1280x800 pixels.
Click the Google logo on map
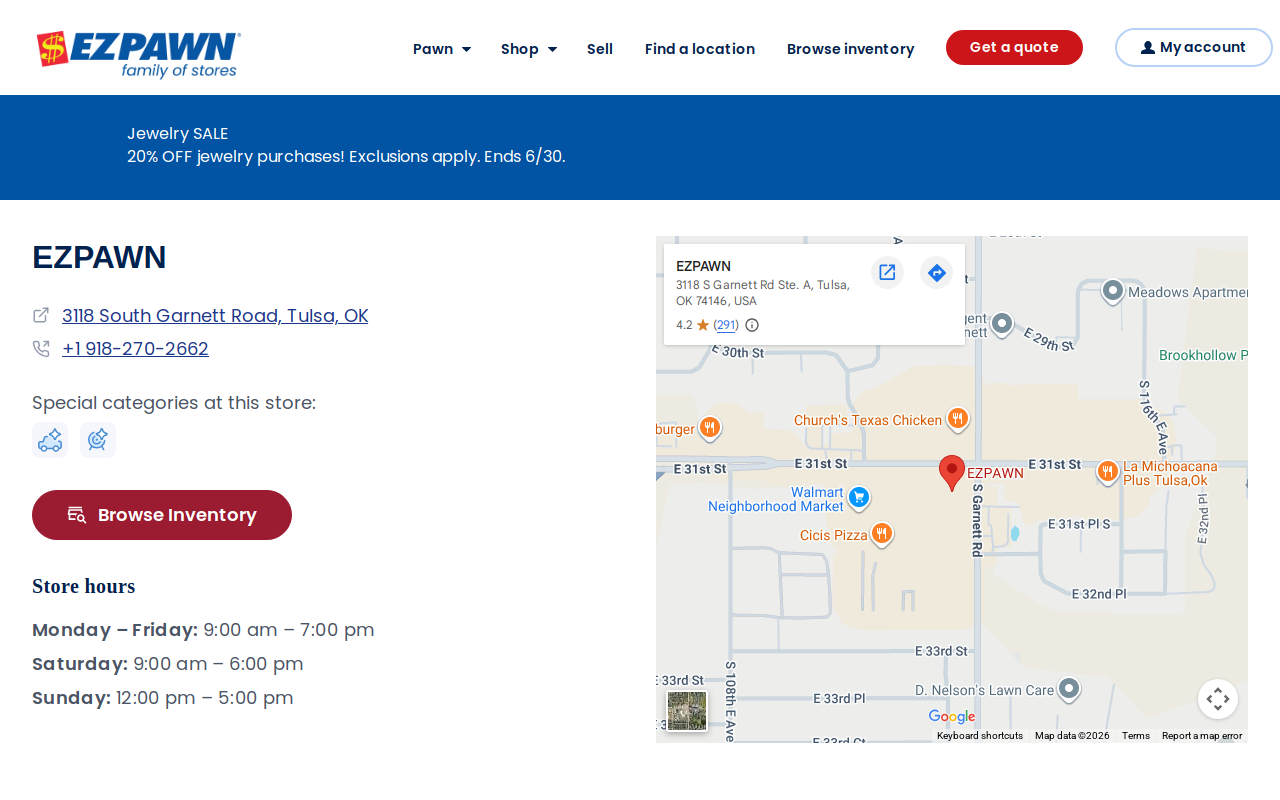click(x=951, y=716)
